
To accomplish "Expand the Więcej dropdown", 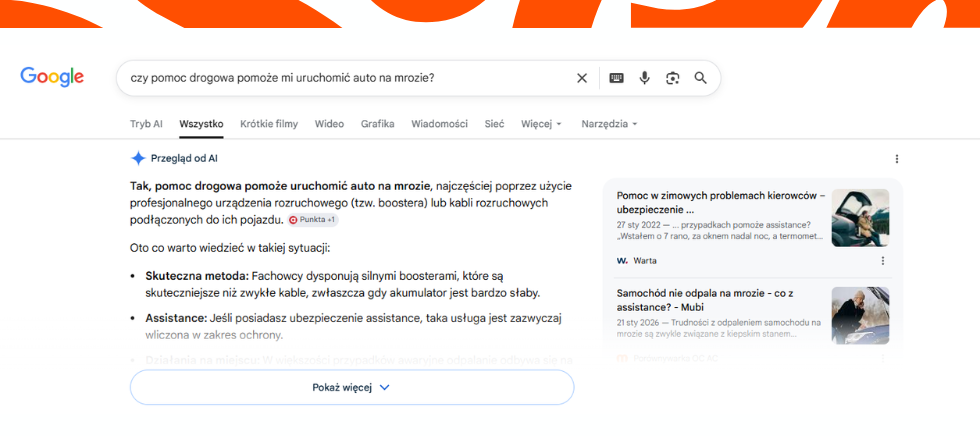I will 541,124.
